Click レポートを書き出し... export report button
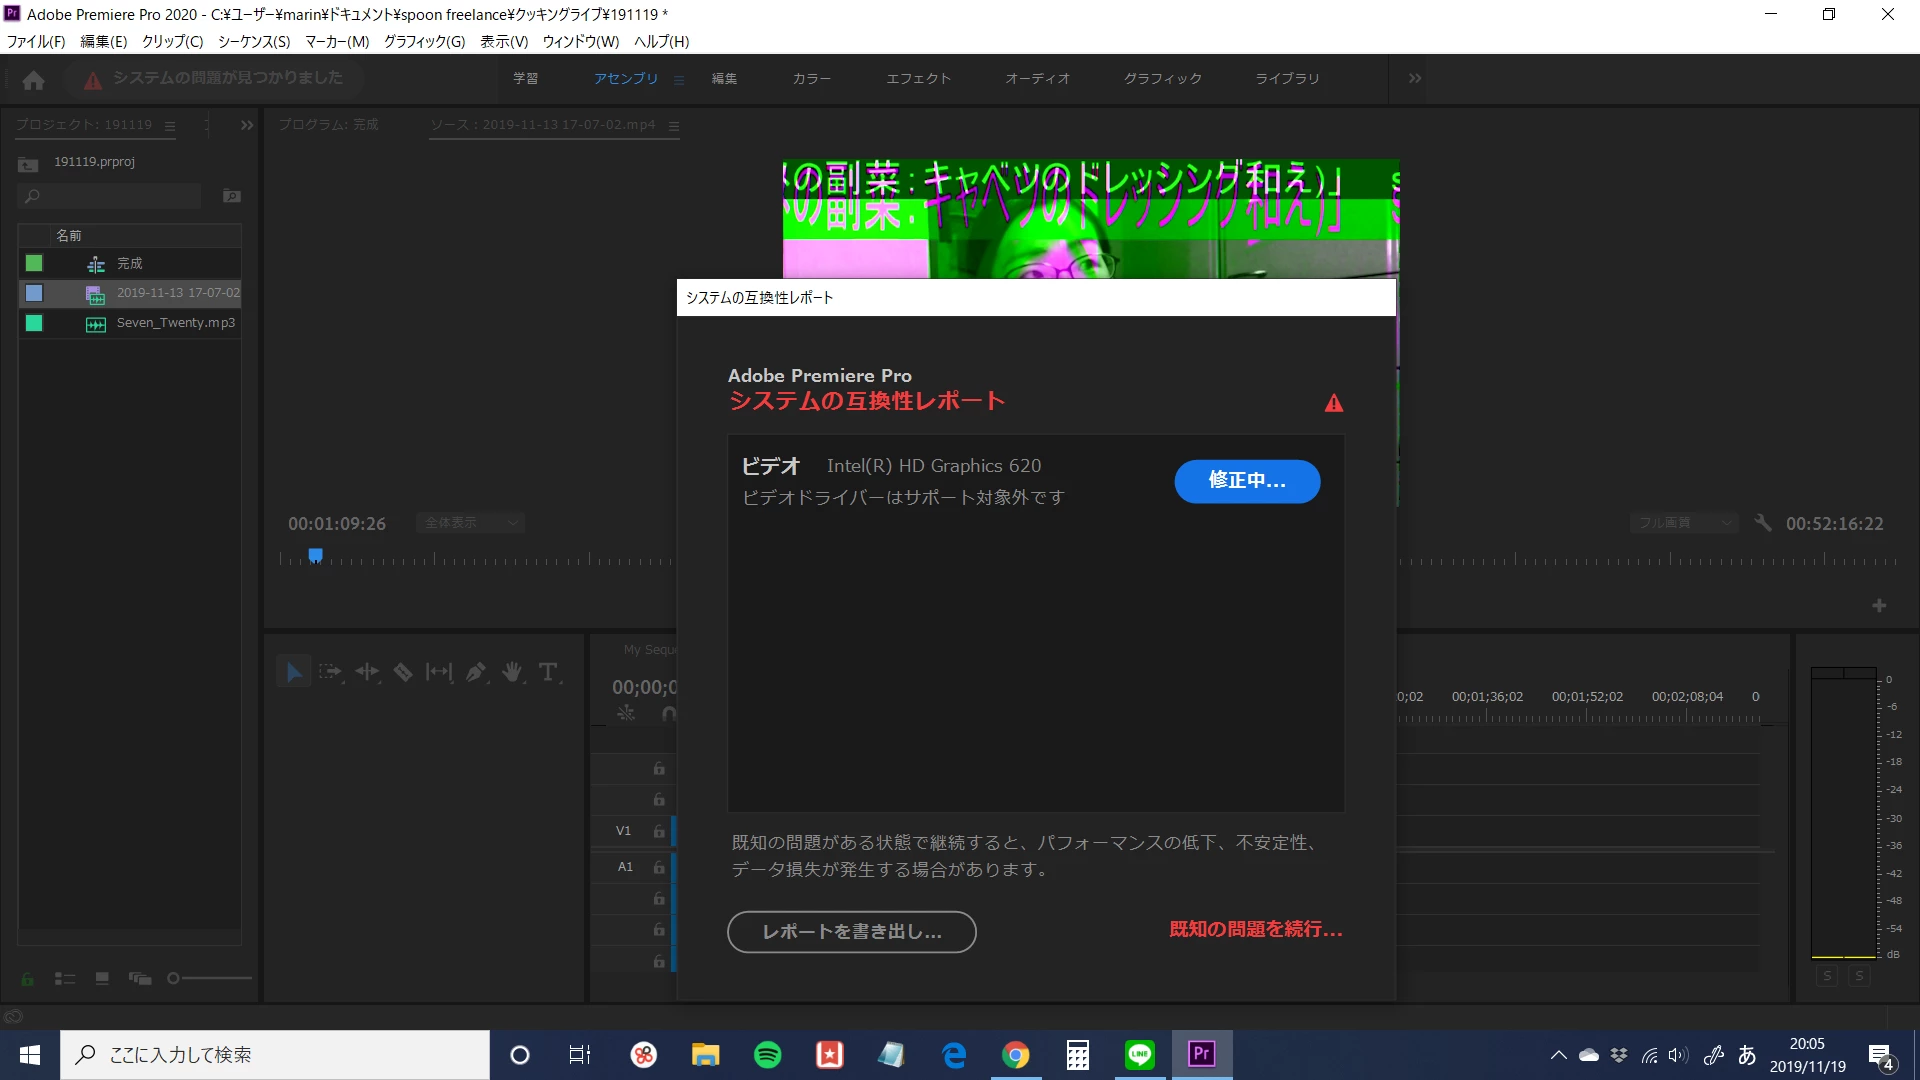The width and height of the screenshot is (1920, 1080). pos(851,932)
